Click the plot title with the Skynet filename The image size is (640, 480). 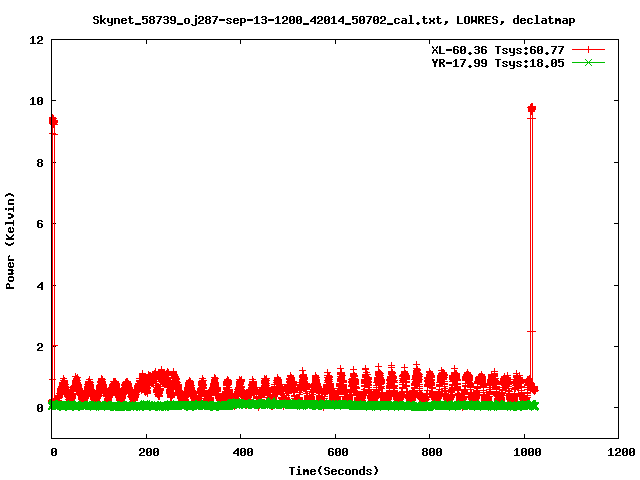pos(333,19)
